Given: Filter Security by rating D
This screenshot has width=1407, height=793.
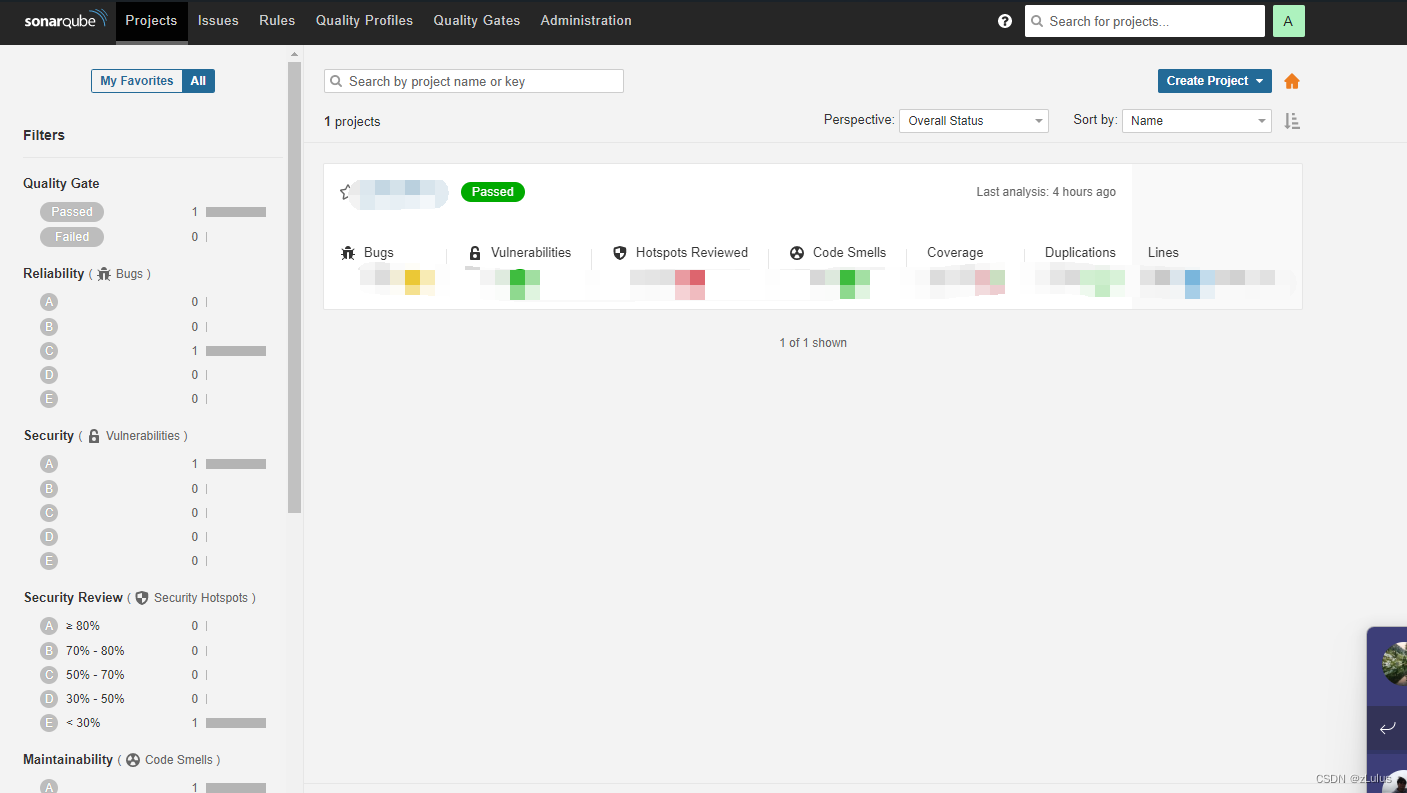Looking at the screenshot, I should pos(49,537).
